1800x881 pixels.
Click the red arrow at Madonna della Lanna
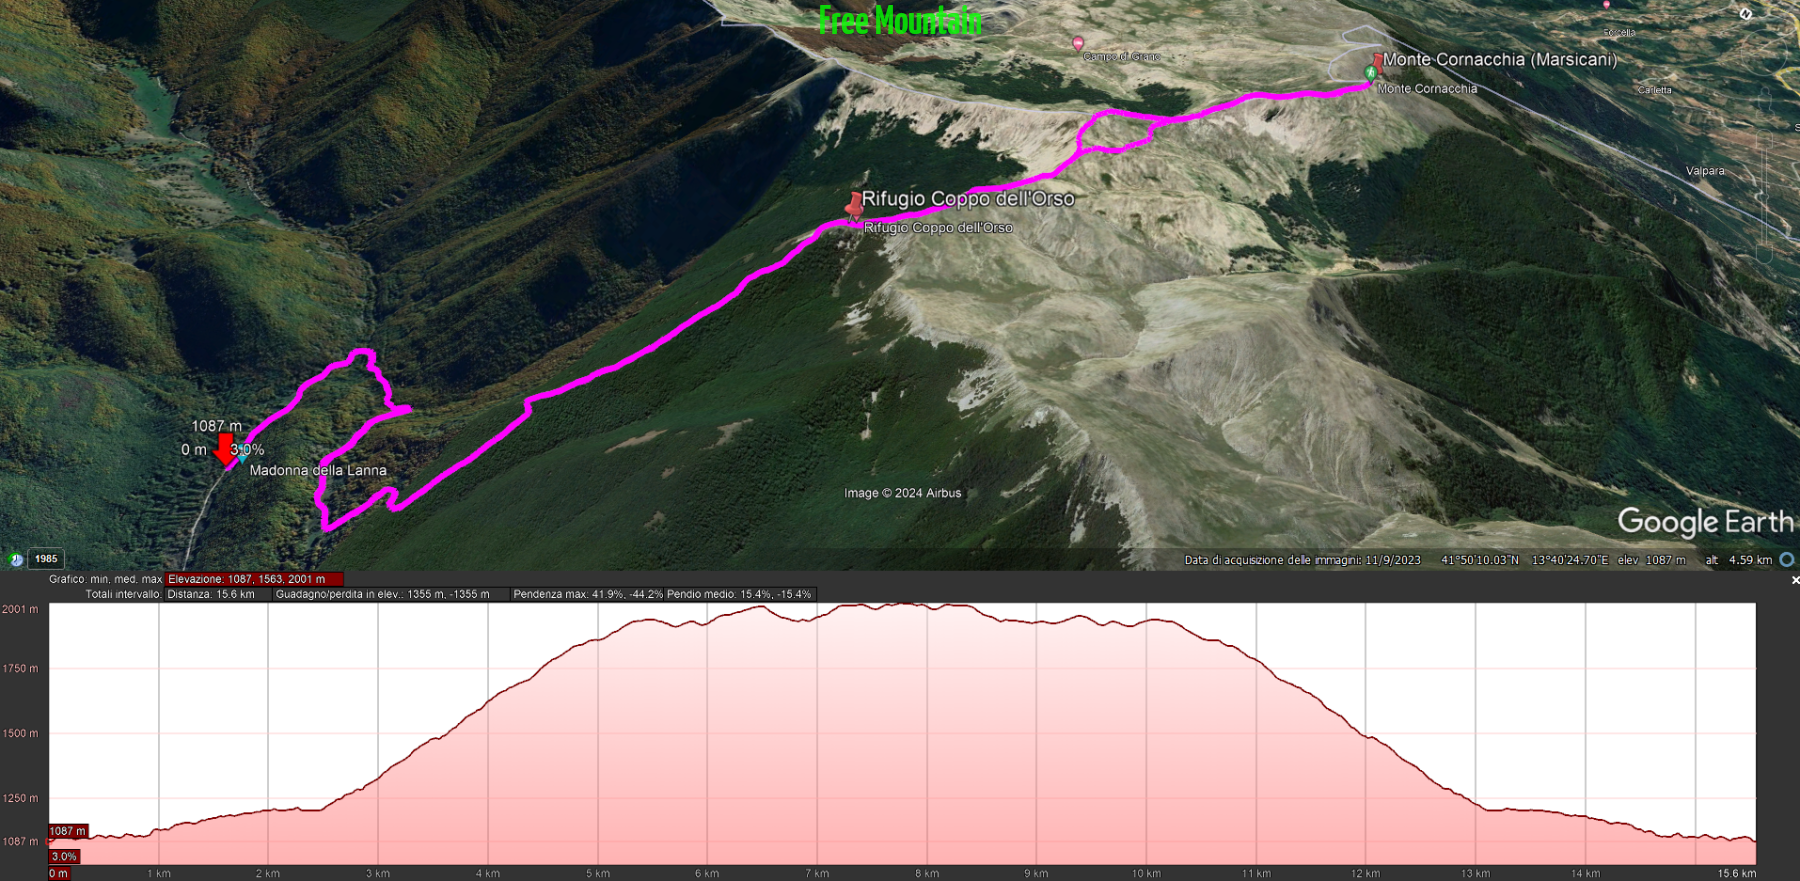point(225,448)
